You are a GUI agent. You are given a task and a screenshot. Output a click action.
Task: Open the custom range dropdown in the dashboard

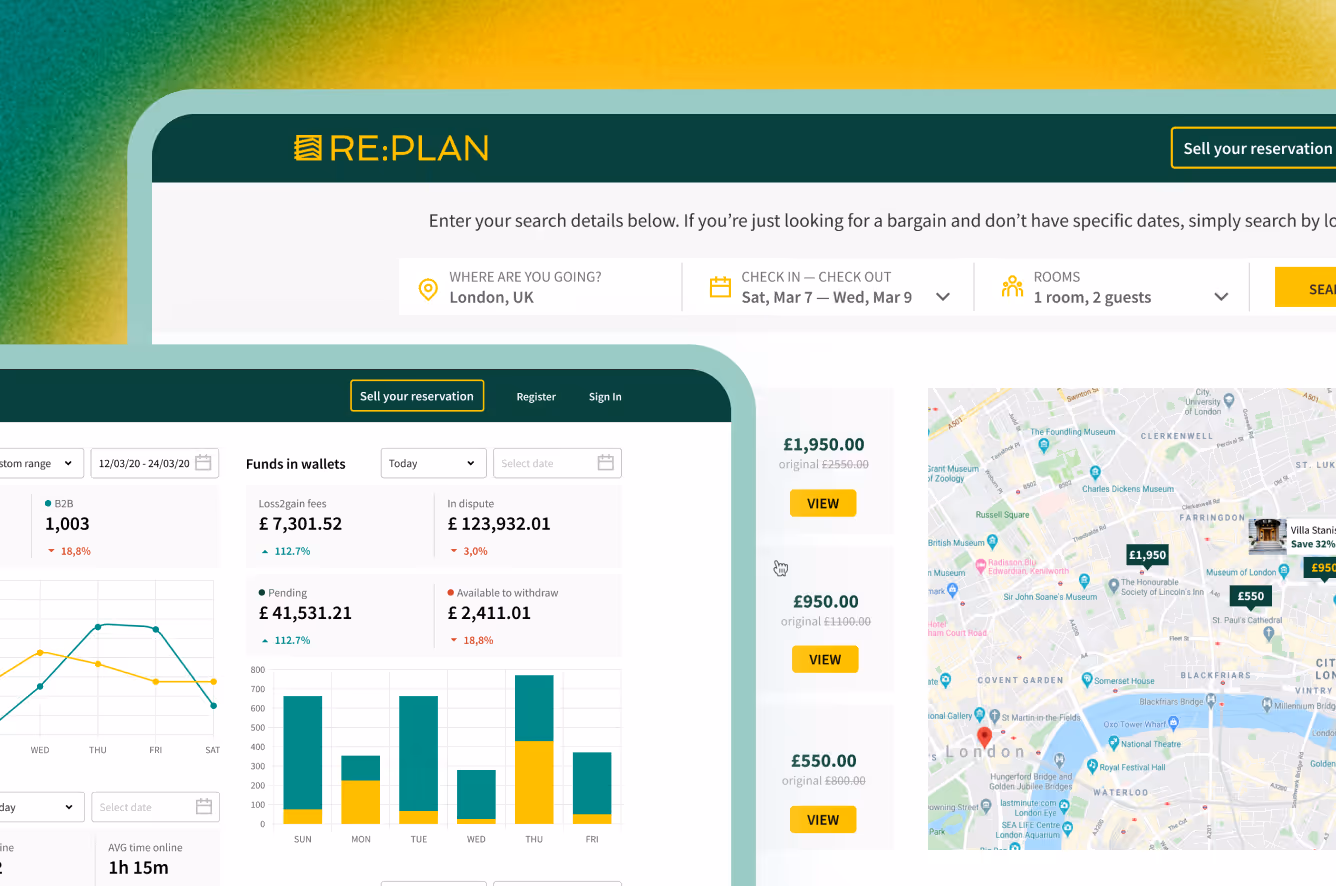pos(40,463)
